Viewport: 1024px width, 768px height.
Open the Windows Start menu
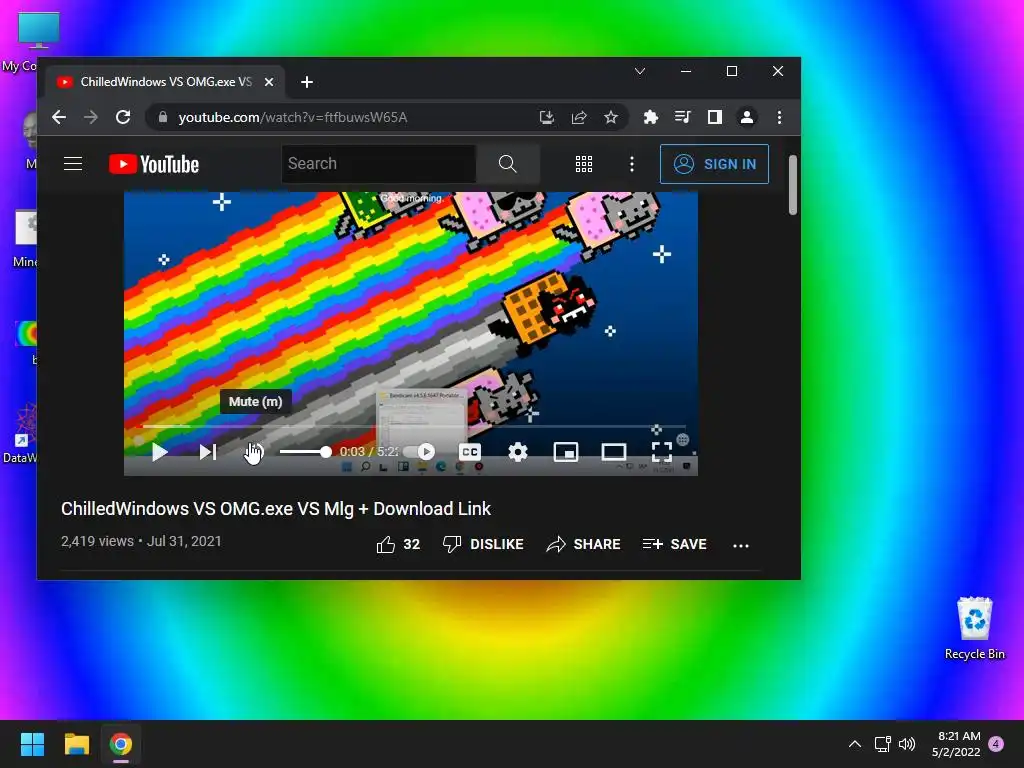click(32, 744)
